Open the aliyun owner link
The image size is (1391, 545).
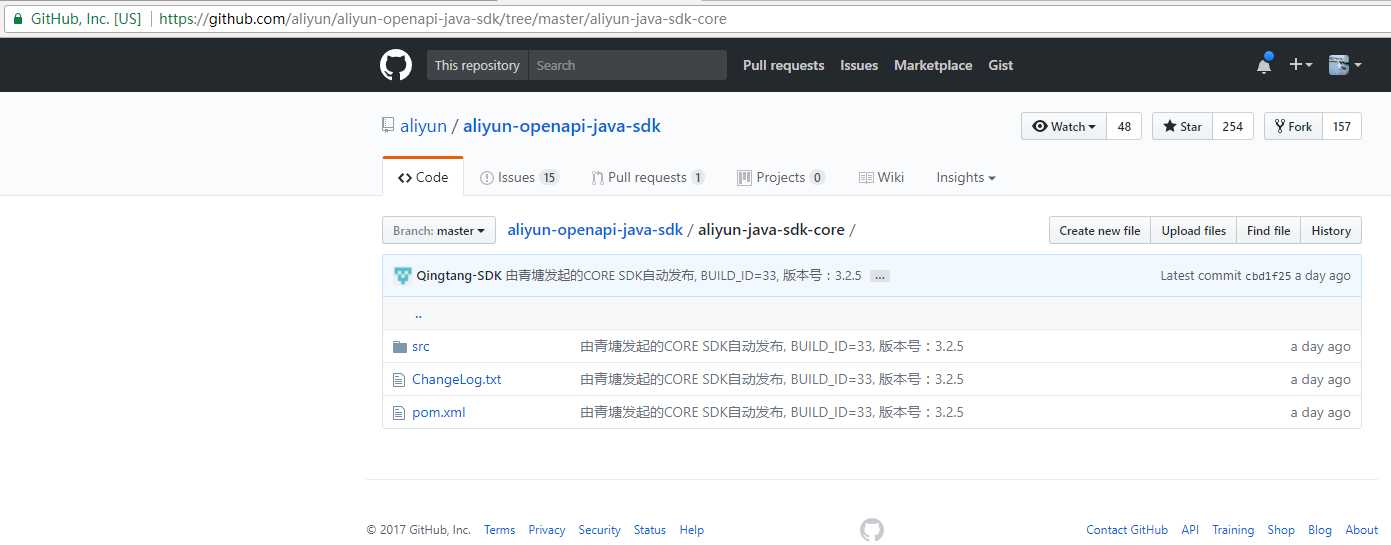[x=423, y=126]
